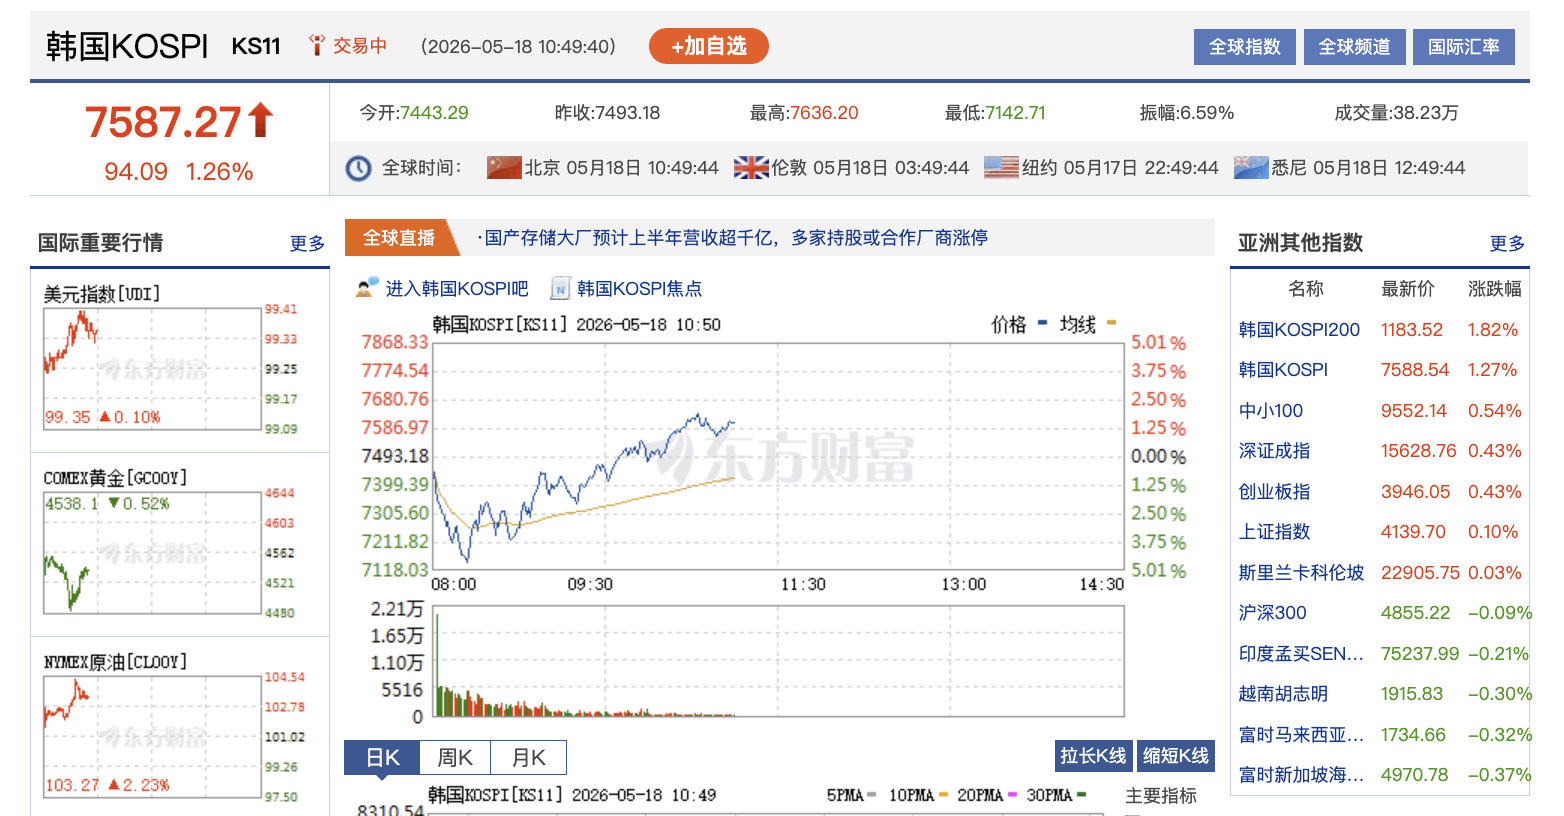Open the NYMEX原油[CL00Y] mini chart

pyautogui.click(x=152, y=737)
